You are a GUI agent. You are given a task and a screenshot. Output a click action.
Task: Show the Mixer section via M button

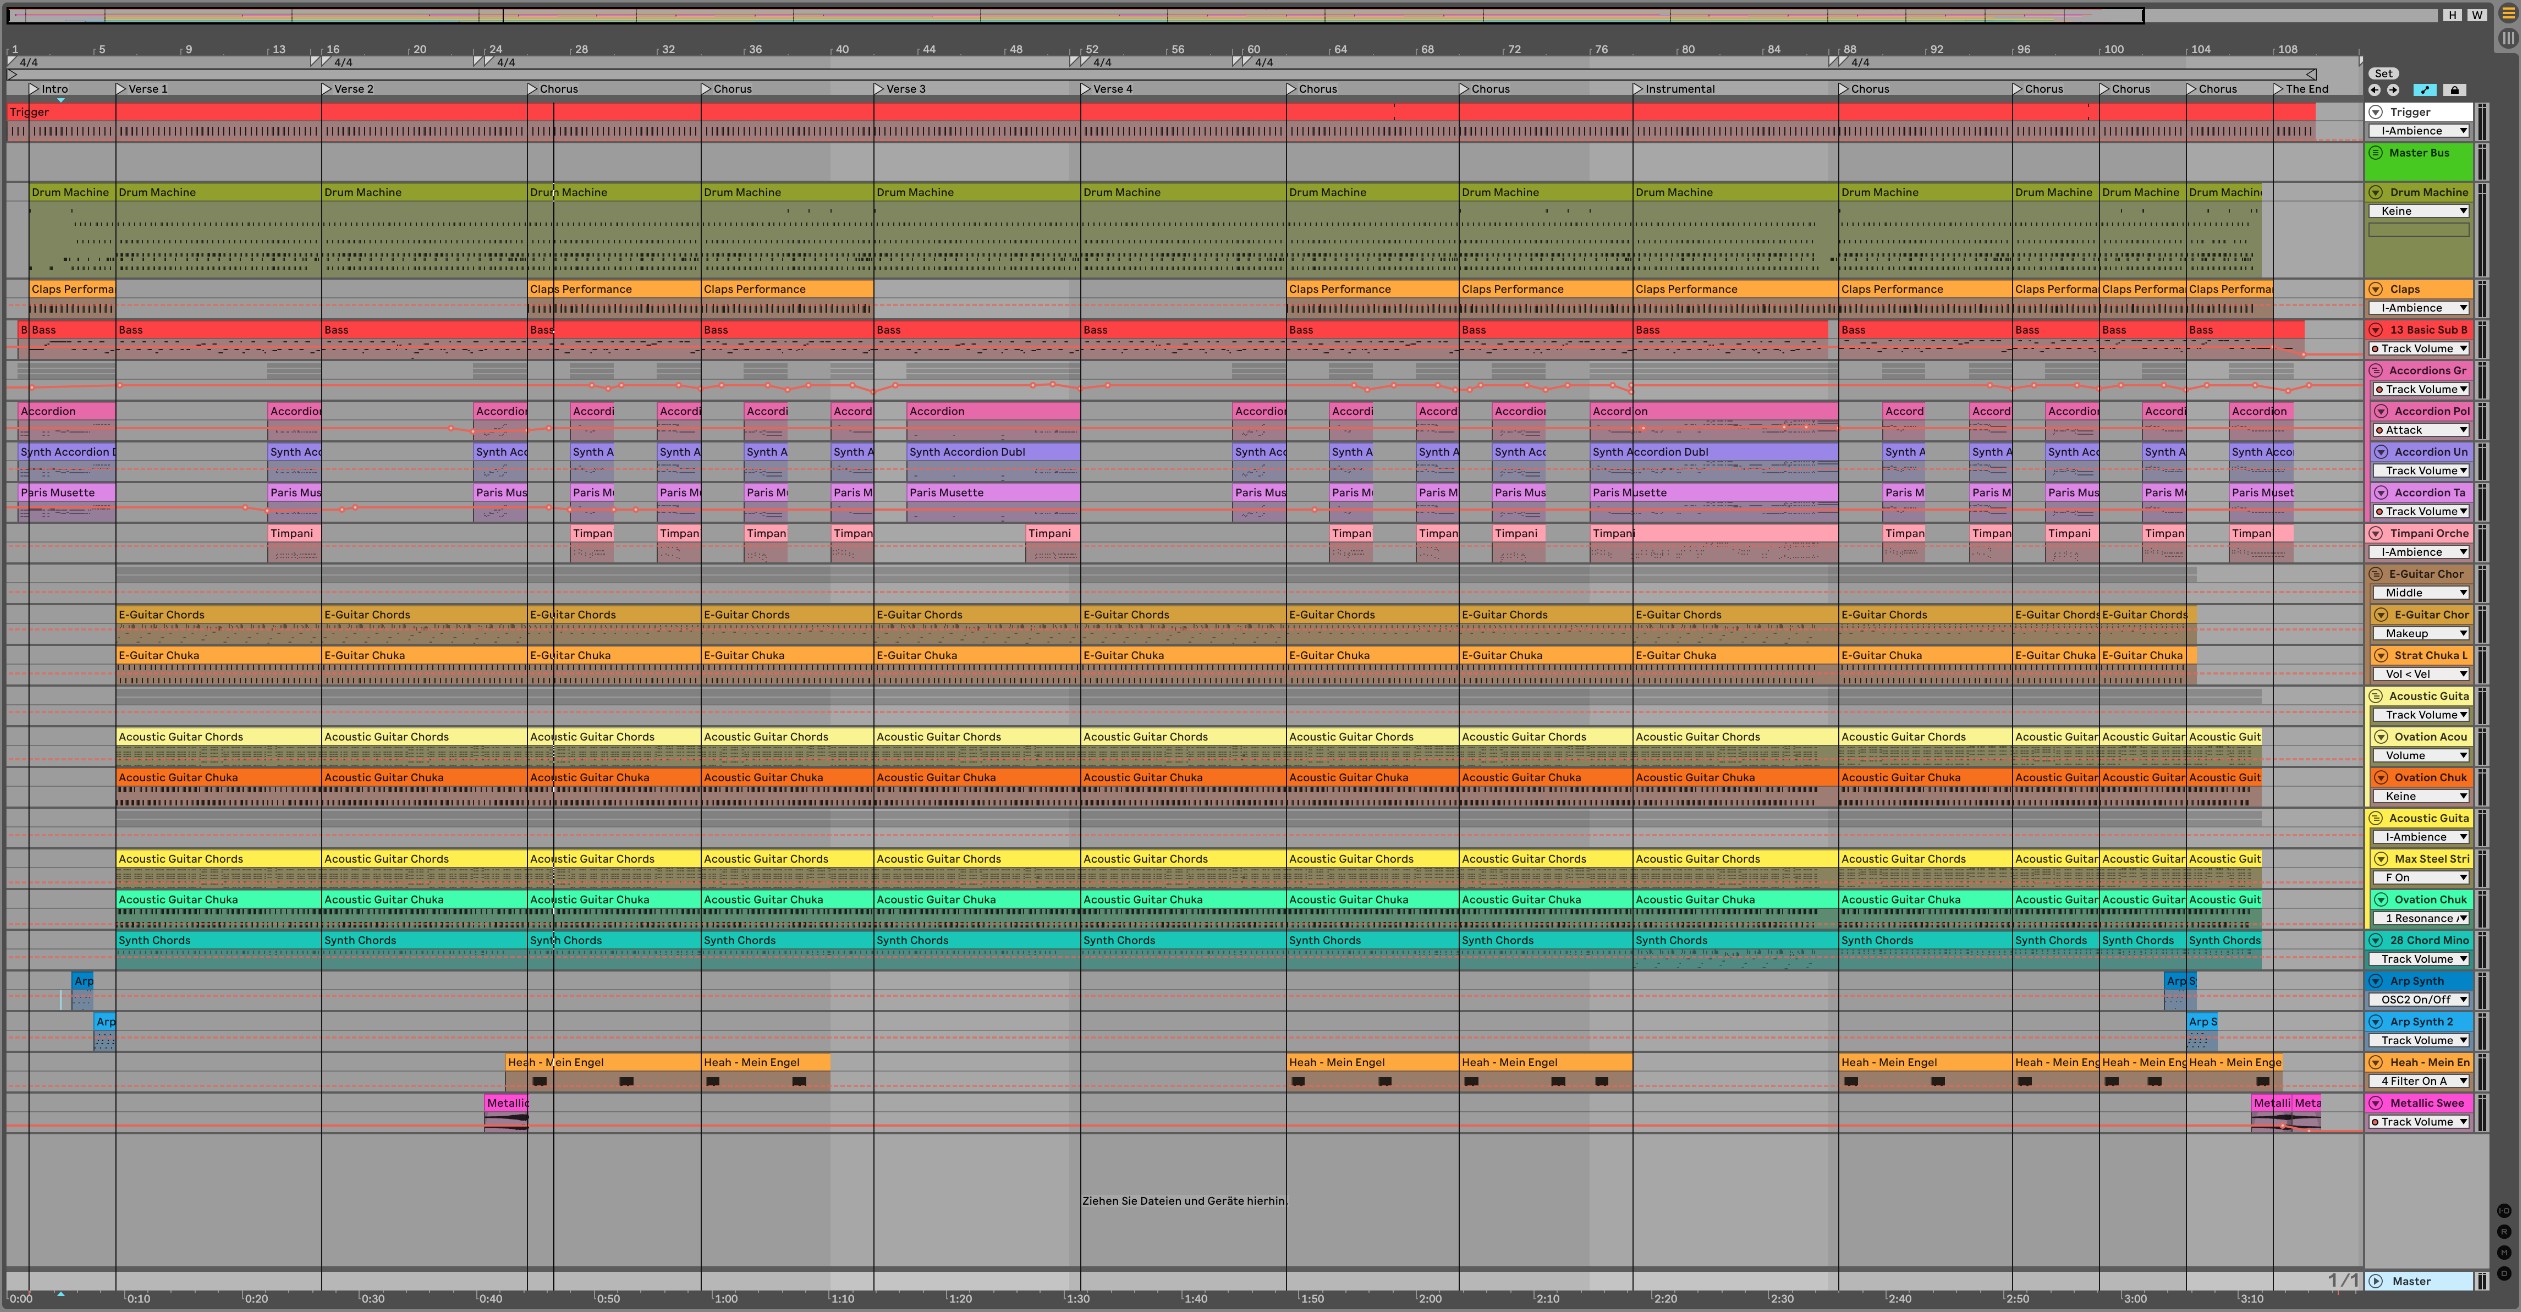pos(2504,1252)
